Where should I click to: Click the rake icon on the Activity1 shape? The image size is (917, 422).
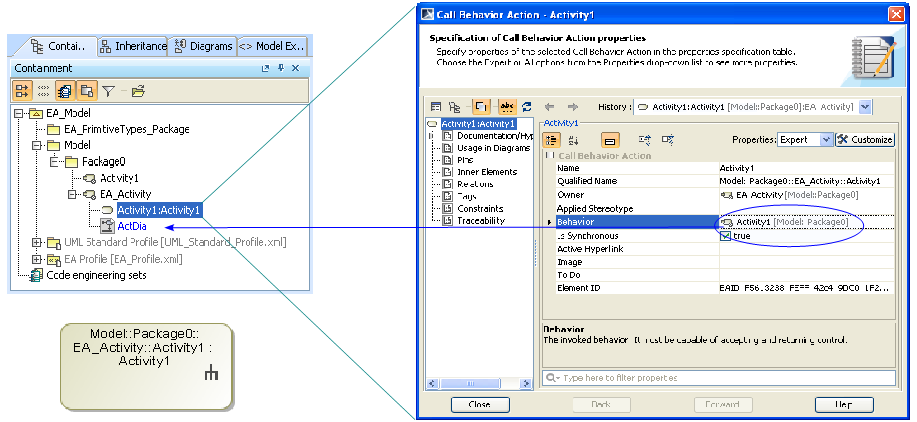coord(211,373)
